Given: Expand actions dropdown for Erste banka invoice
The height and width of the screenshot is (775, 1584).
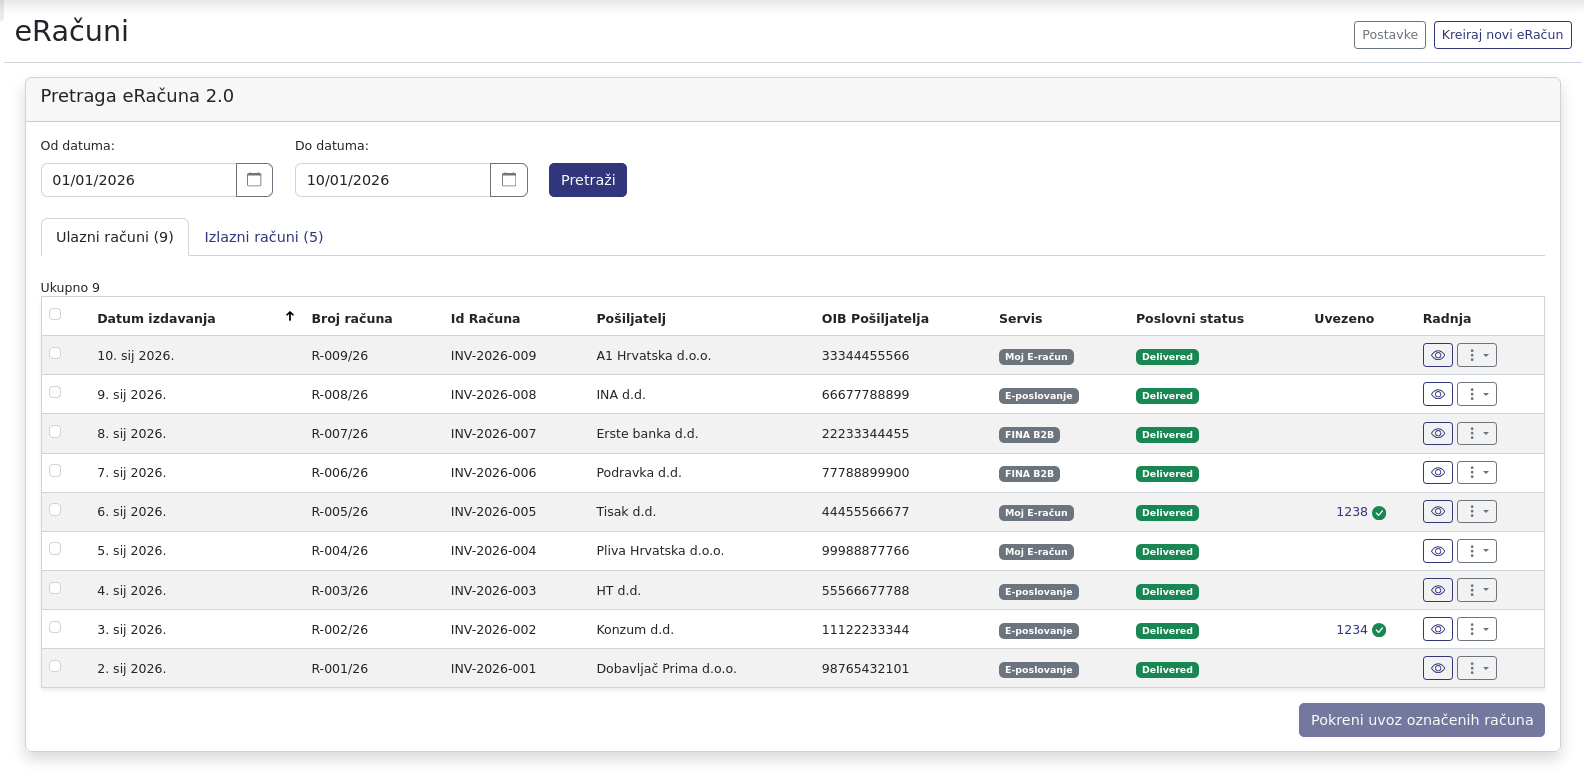Looking at the screenshot, I should [x=1477, y=434].
